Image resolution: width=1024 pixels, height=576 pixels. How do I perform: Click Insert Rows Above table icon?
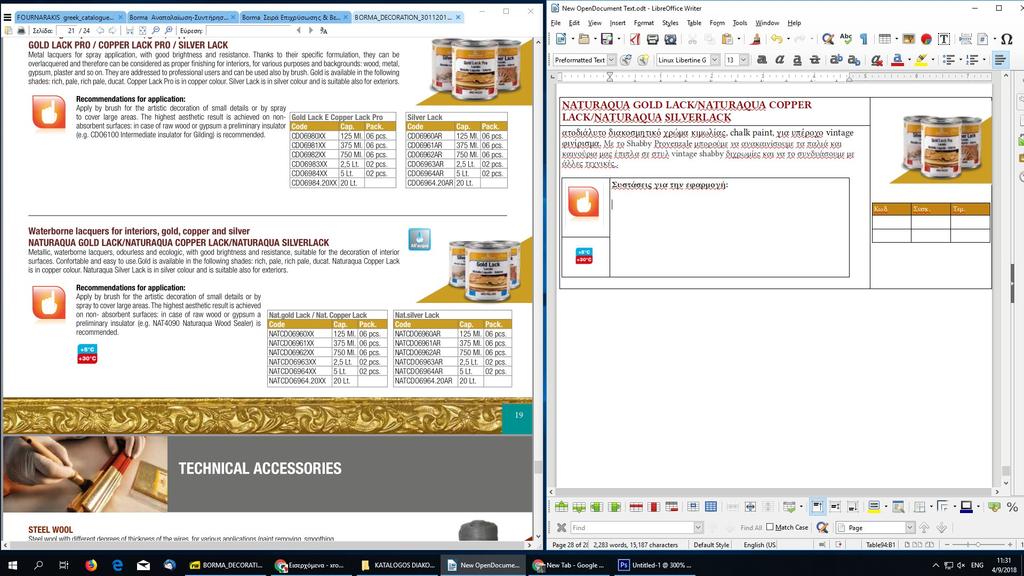561,507
